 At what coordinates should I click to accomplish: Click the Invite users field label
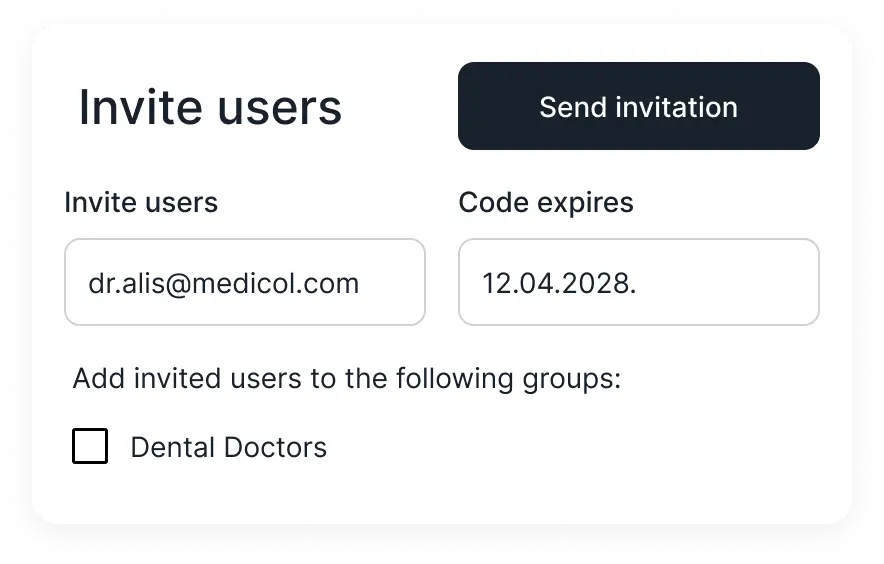141,203
